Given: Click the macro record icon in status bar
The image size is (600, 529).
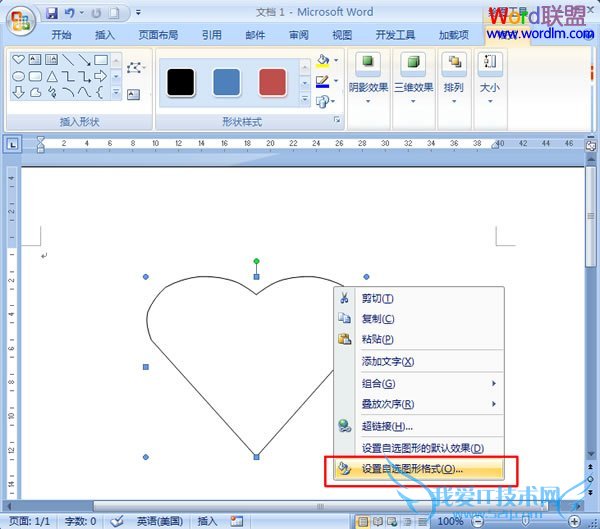Looking at the screenshot, I should [236, 521].
